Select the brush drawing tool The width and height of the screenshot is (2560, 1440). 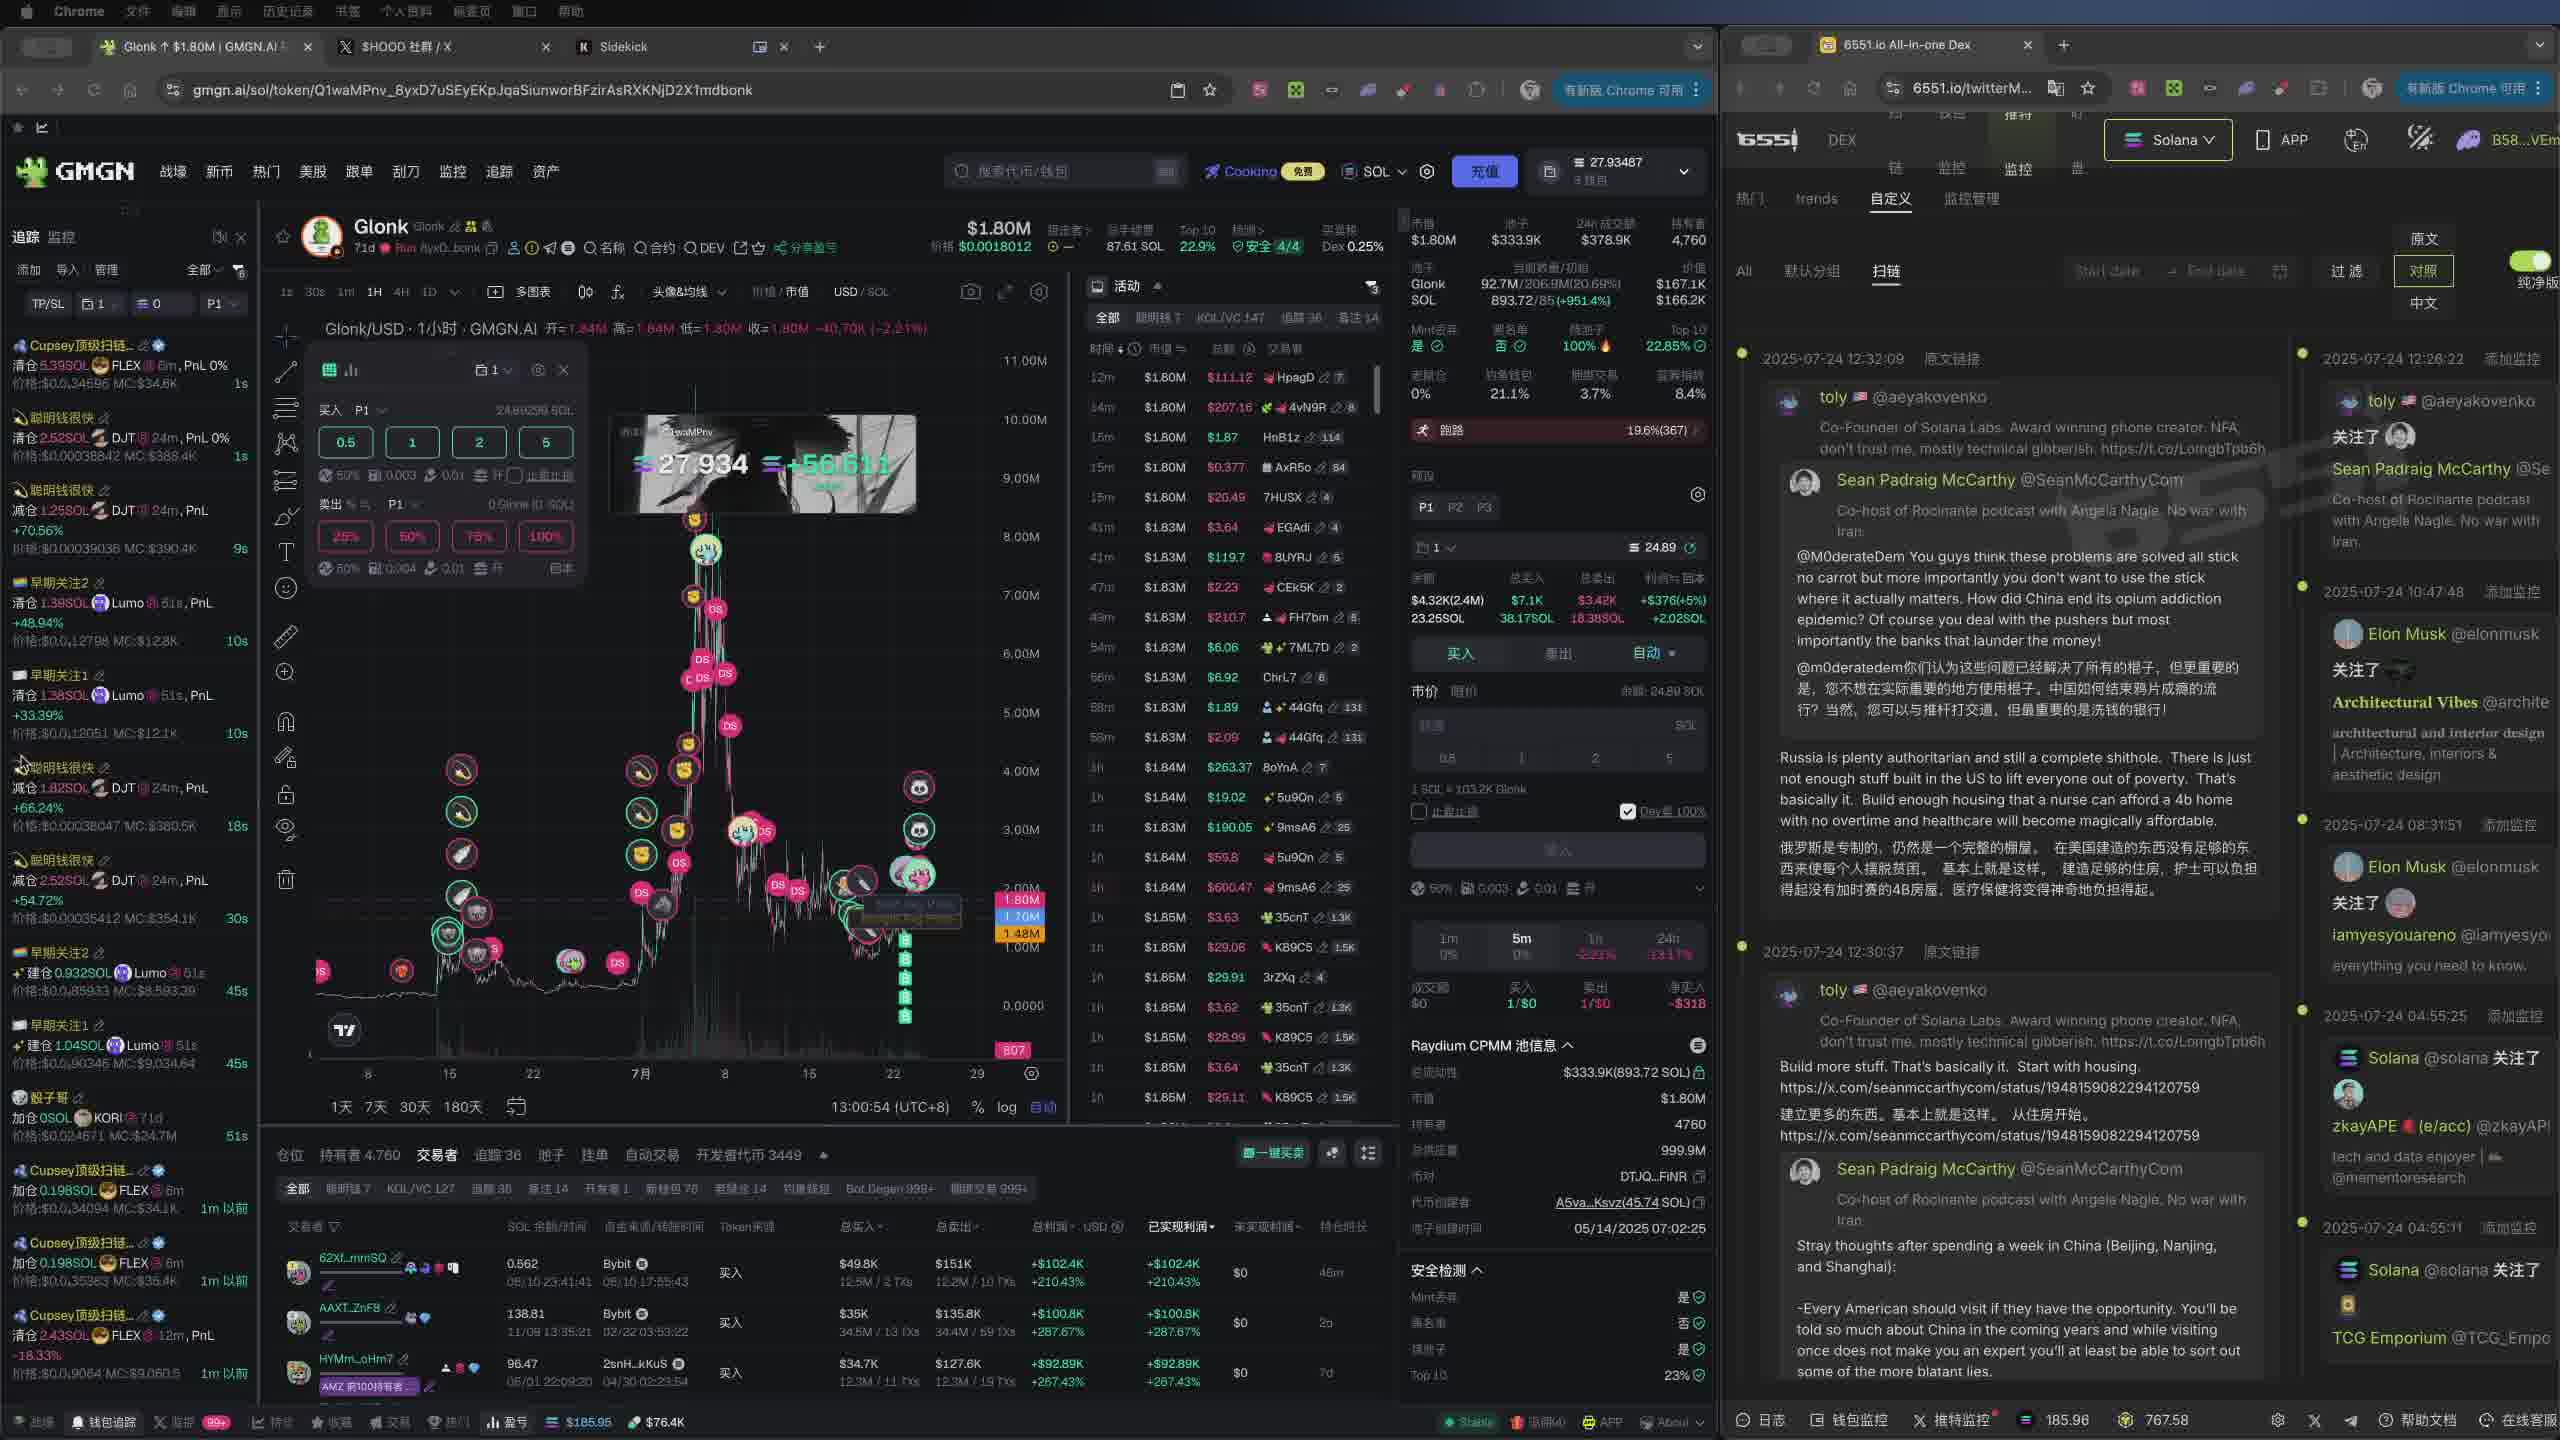(286, 517)
